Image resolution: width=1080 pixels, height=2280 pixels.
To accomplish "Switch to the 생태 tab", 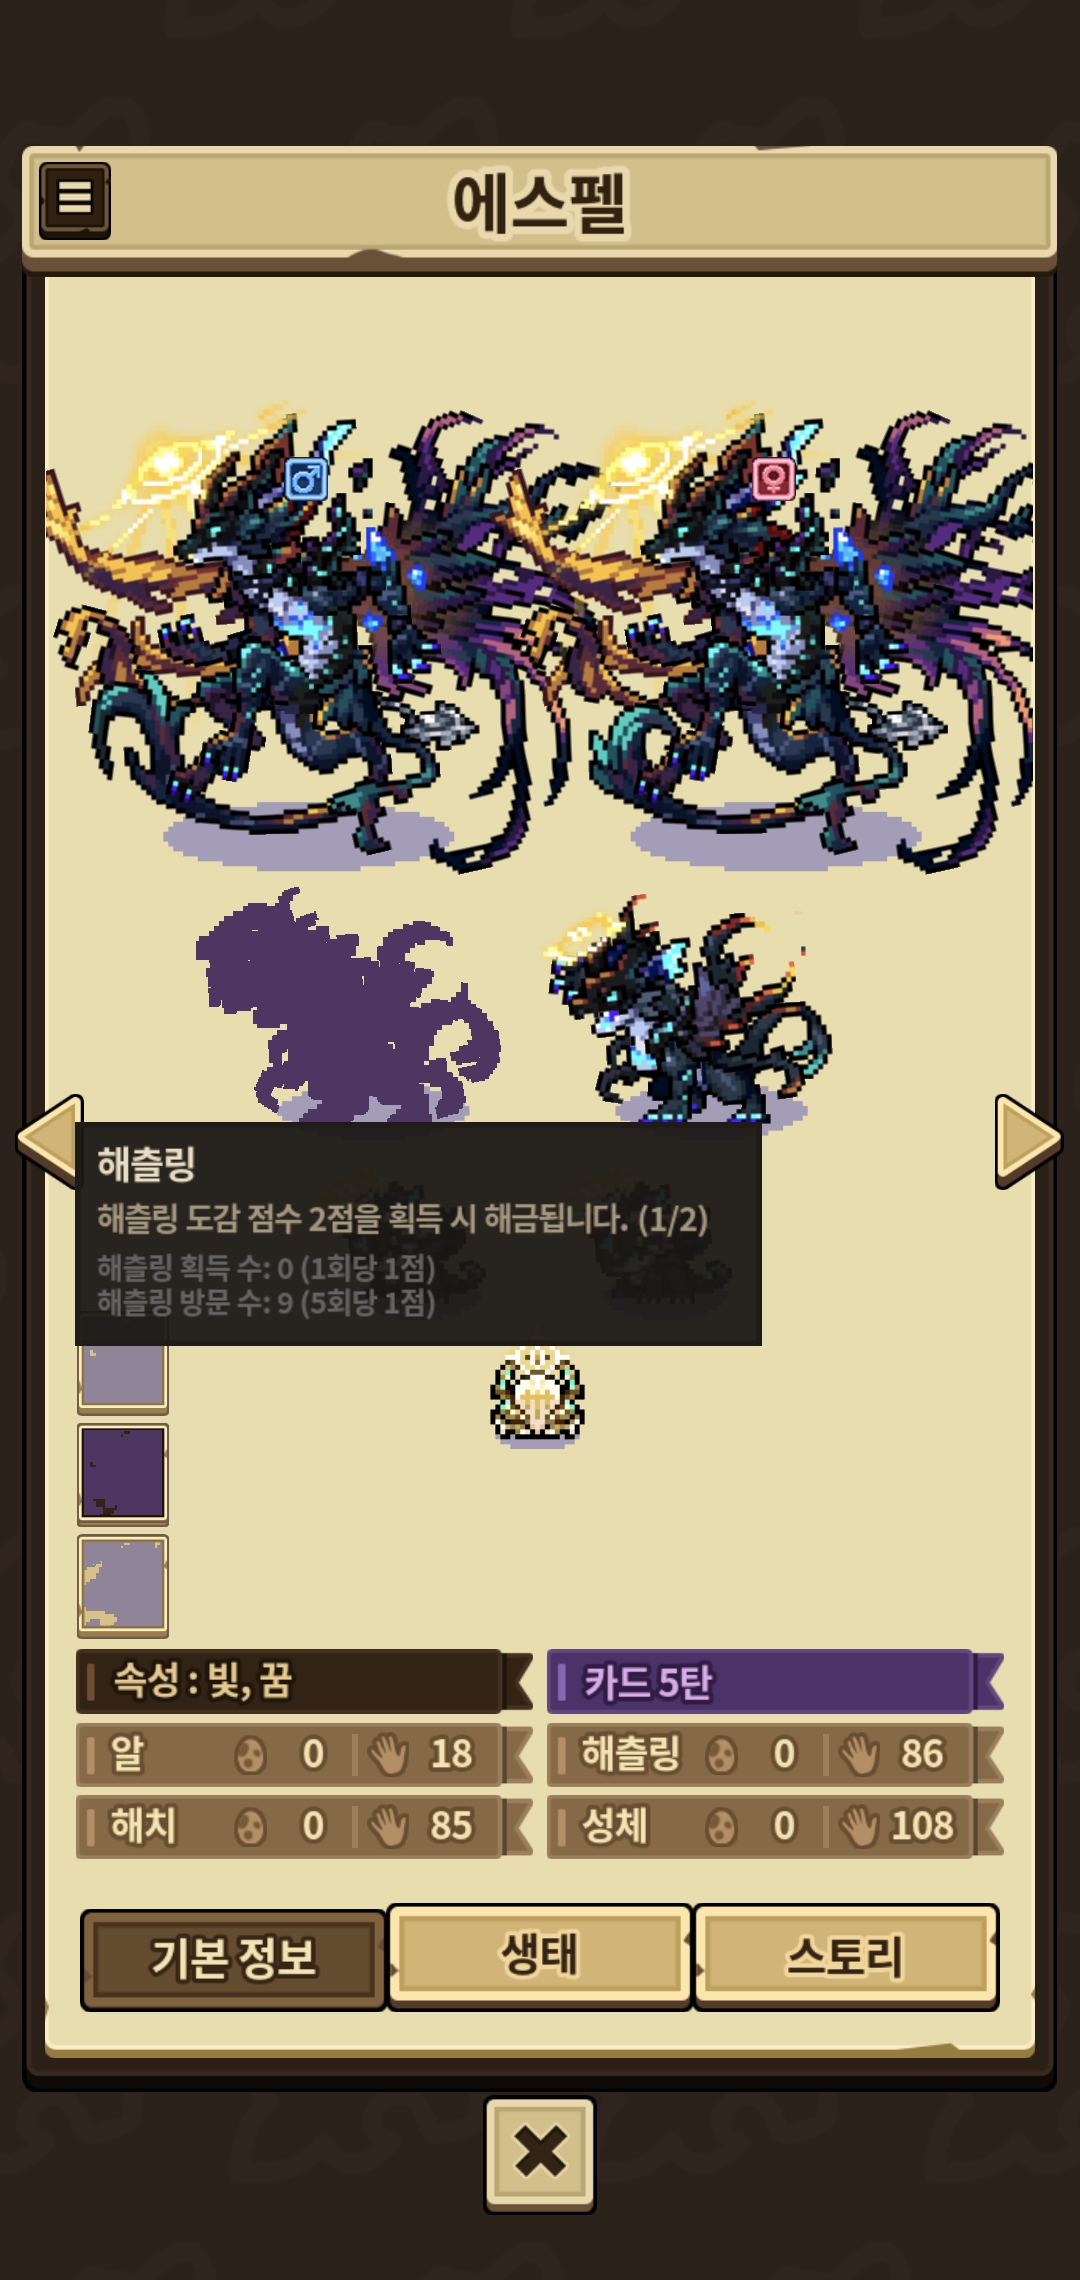I will click(x=540, y=1955).
